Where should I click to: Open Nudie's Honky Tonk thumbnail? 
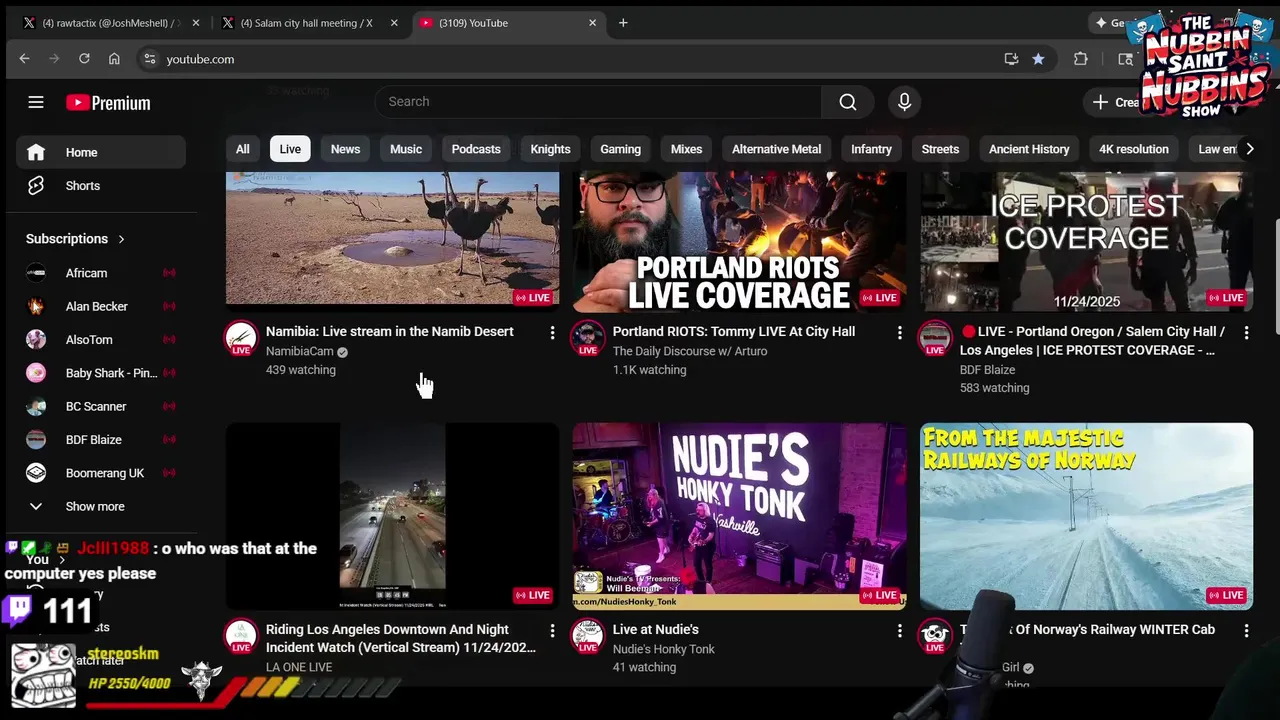tap(739, 516)
